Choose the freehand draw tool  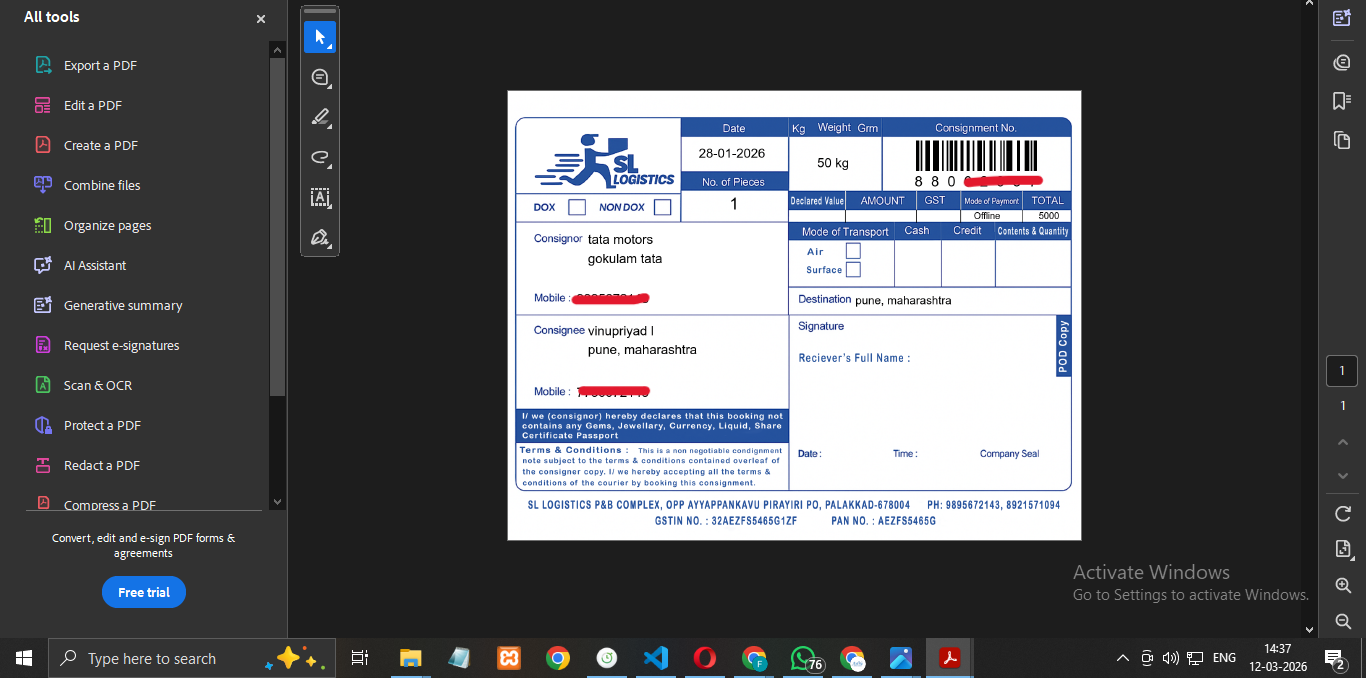pyautogui.click(x=320, y=157)
